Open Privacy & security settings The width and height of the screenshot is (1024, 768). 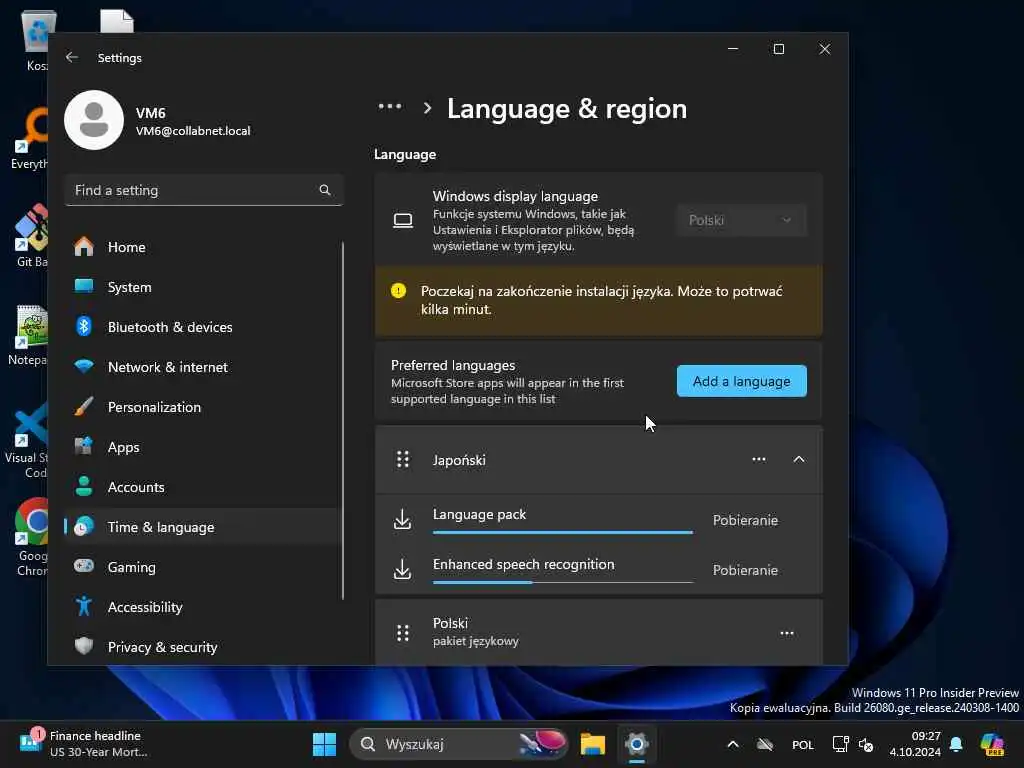(203, 647)
